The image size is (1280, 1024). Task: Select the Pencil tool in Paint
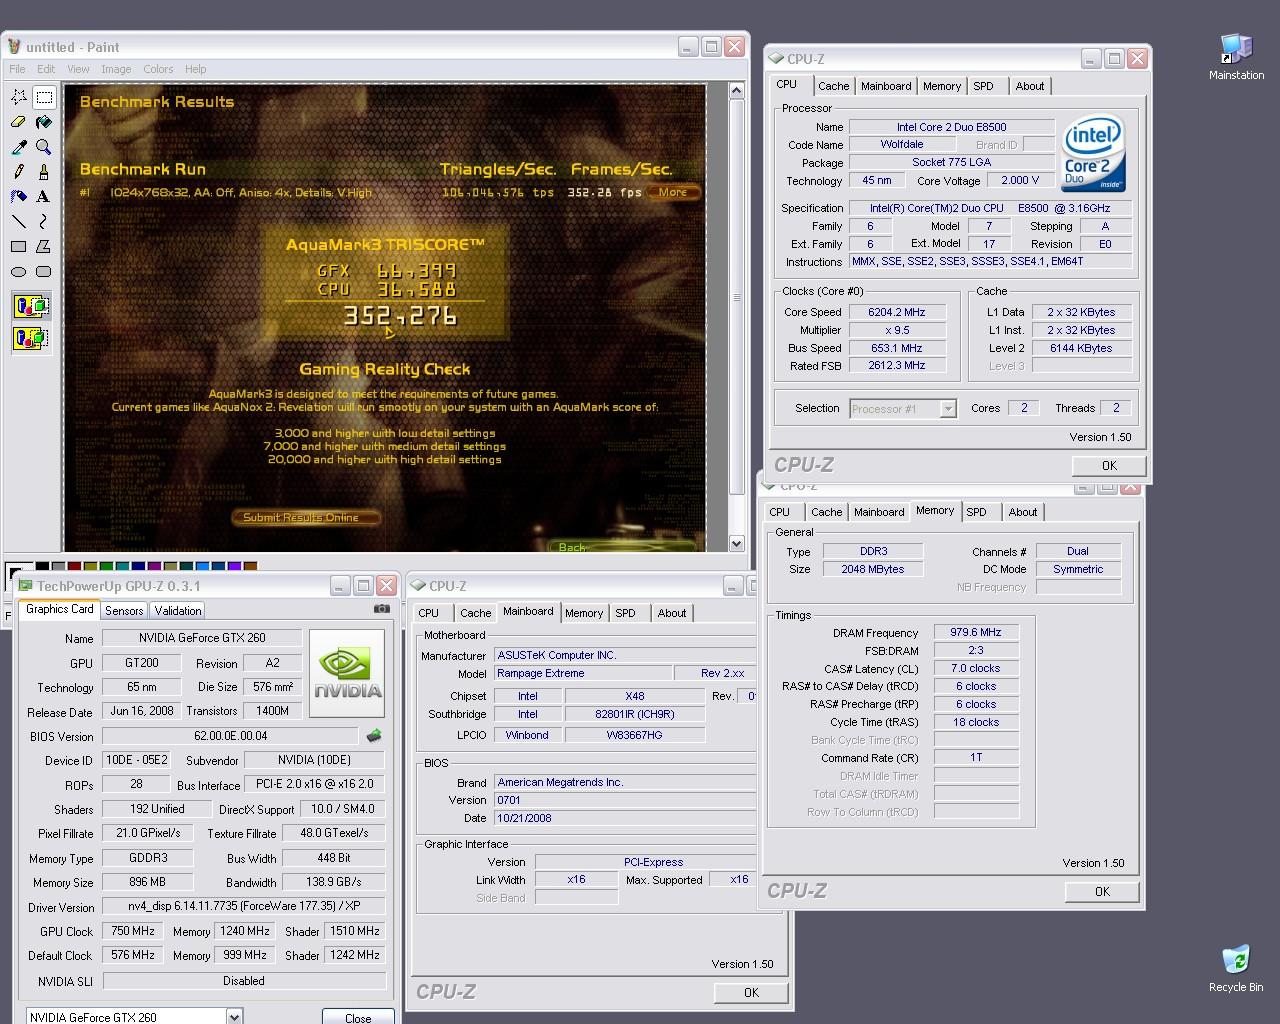coord(19,172)
